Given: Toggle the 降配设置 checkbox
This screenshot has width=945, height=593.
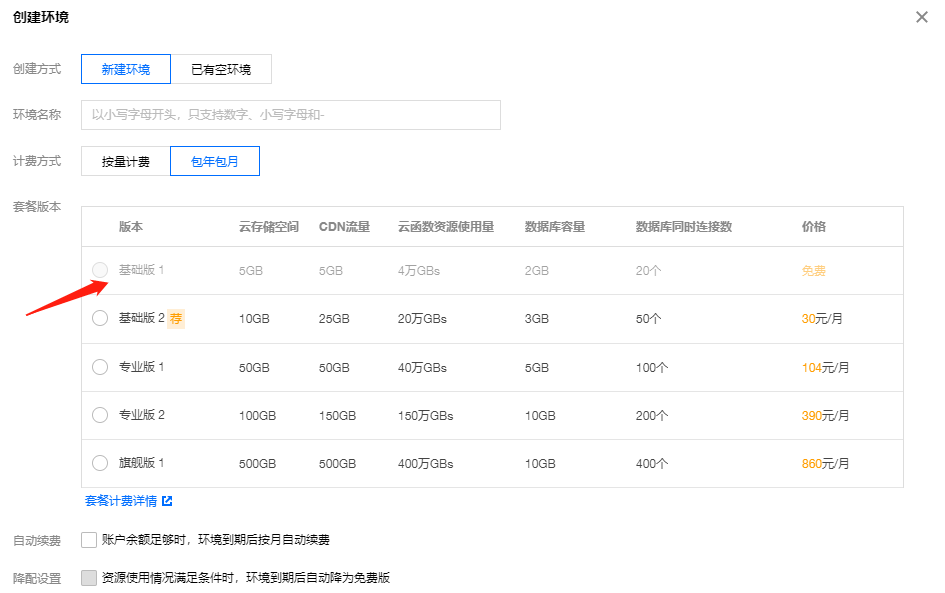Looking at the screenshot, I should pyautogui.click(x=89, y=578).
